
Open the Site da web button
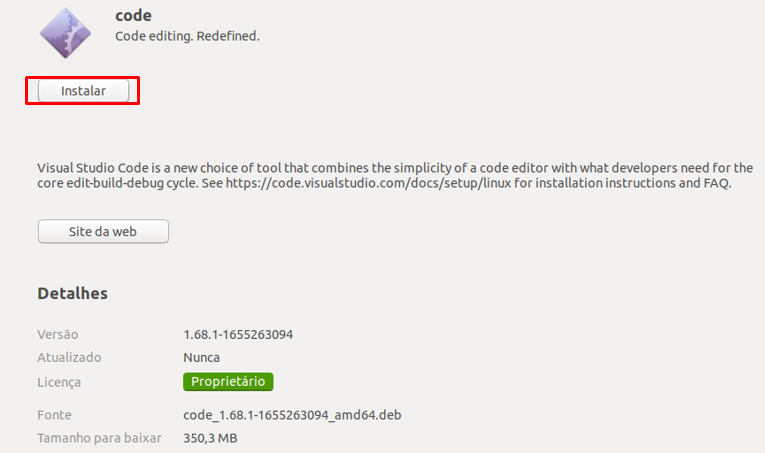[103, 231]
